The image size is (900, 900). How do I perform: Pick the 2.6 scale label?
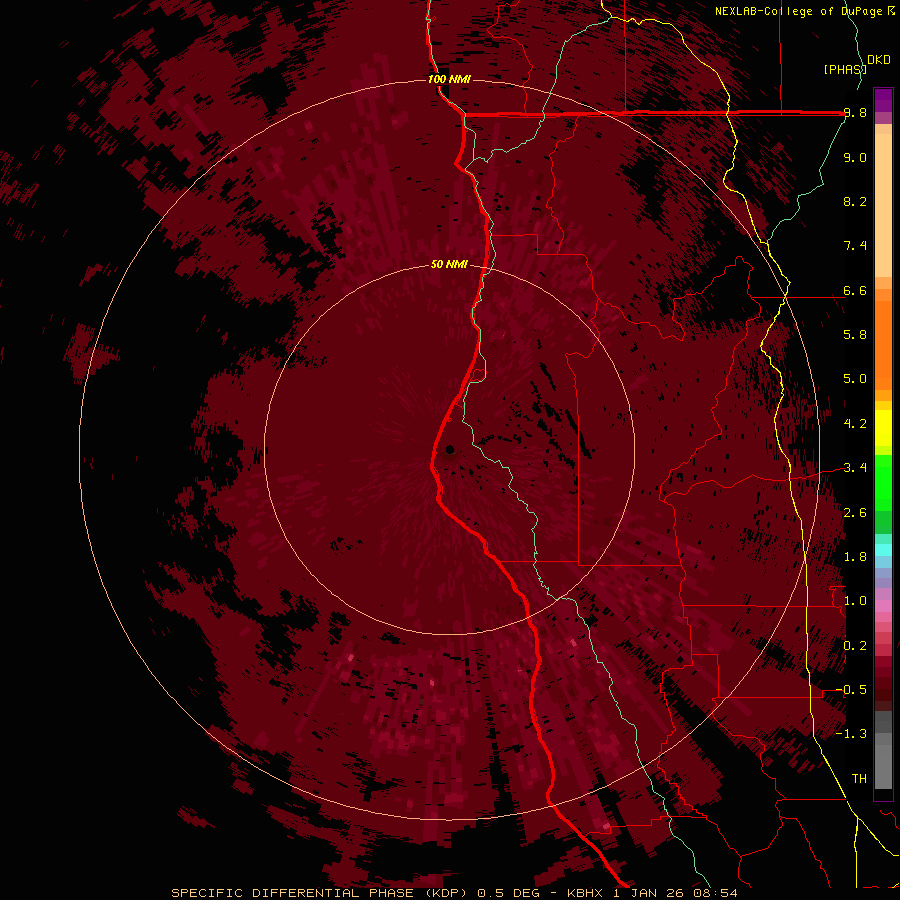tap(855, 513)
